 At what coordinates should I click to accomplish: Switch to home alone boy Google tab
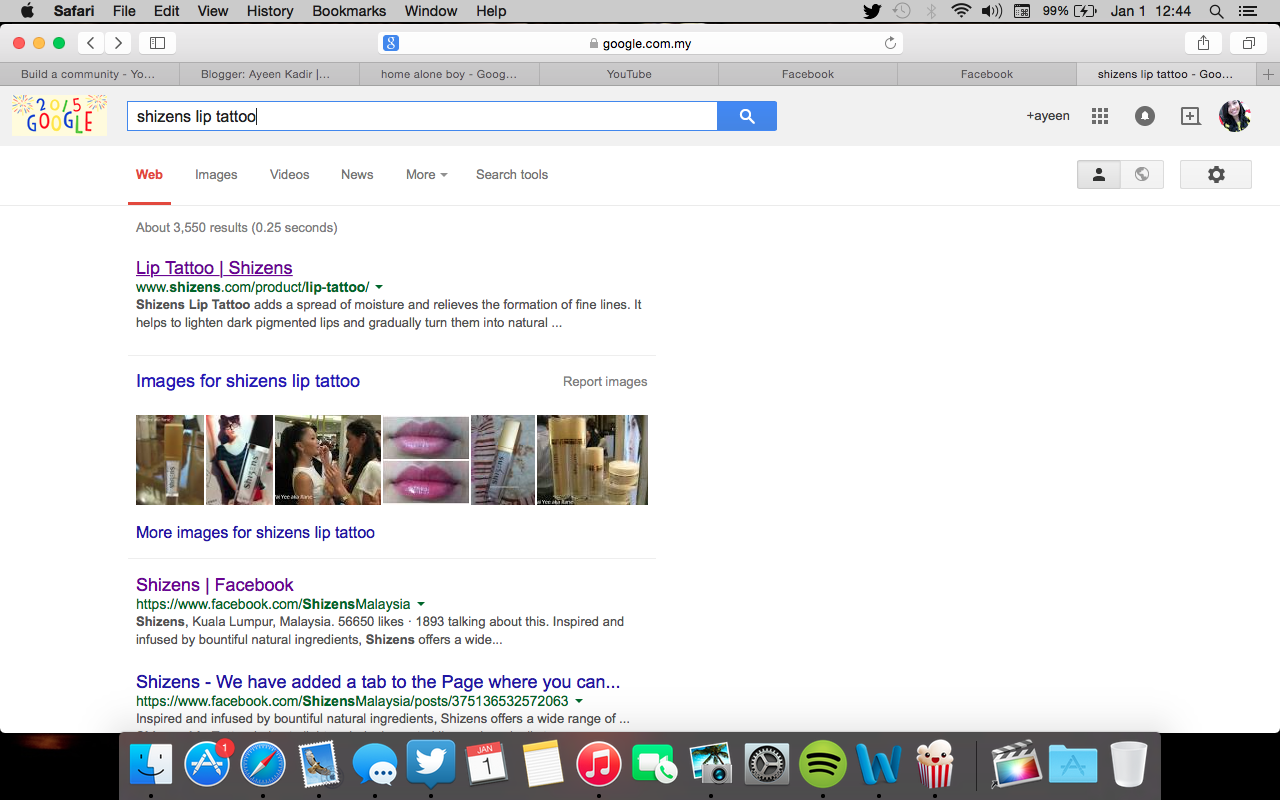tap(449, 74)
